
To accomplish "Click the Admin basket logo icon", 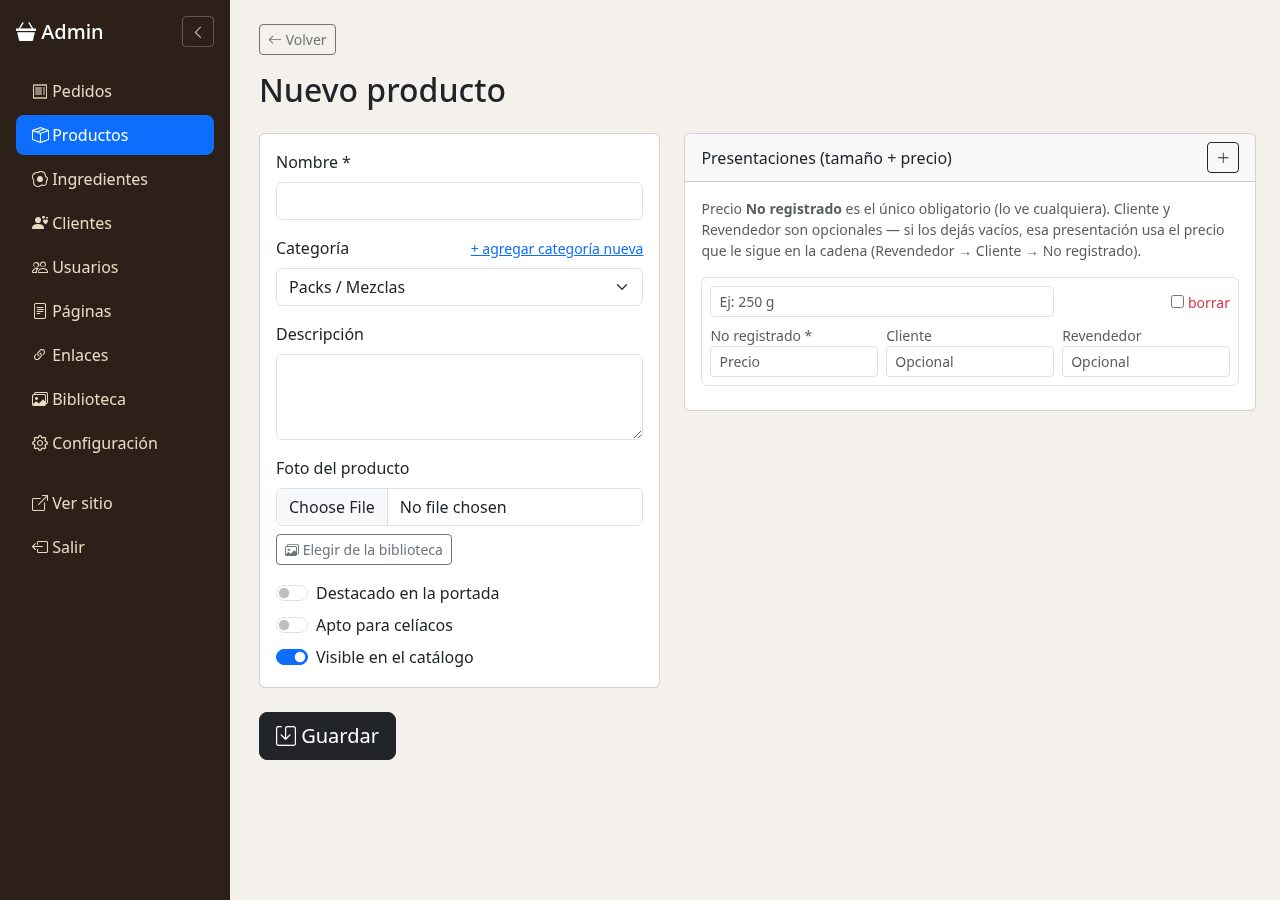I will click(26, 32).
